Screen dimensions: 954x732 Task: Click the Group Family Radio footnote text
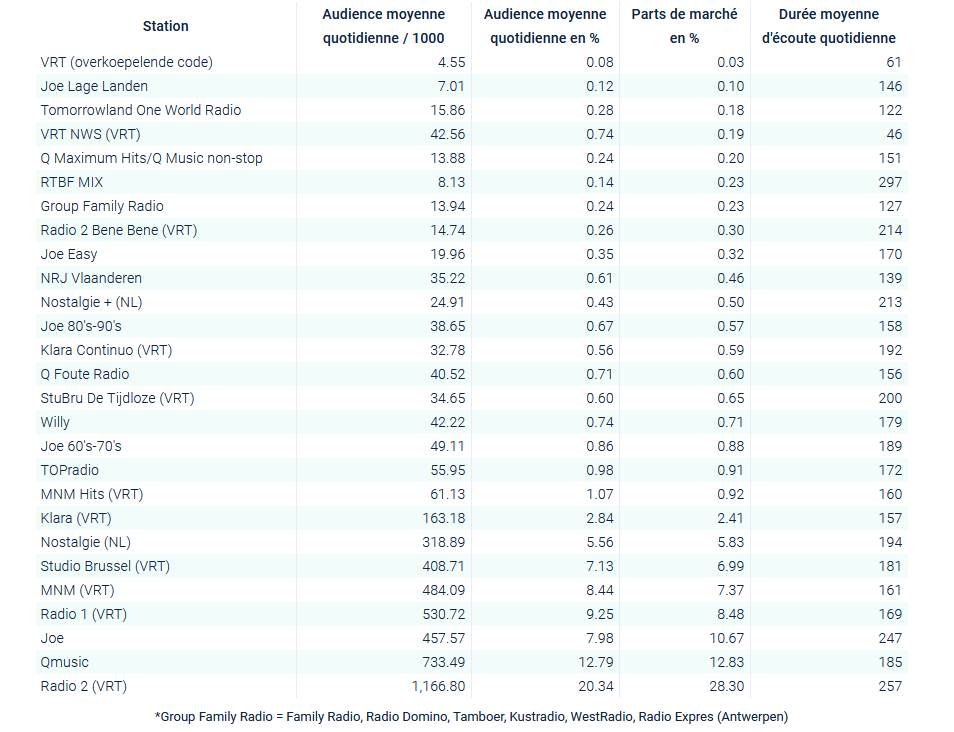tap(471, 716)
